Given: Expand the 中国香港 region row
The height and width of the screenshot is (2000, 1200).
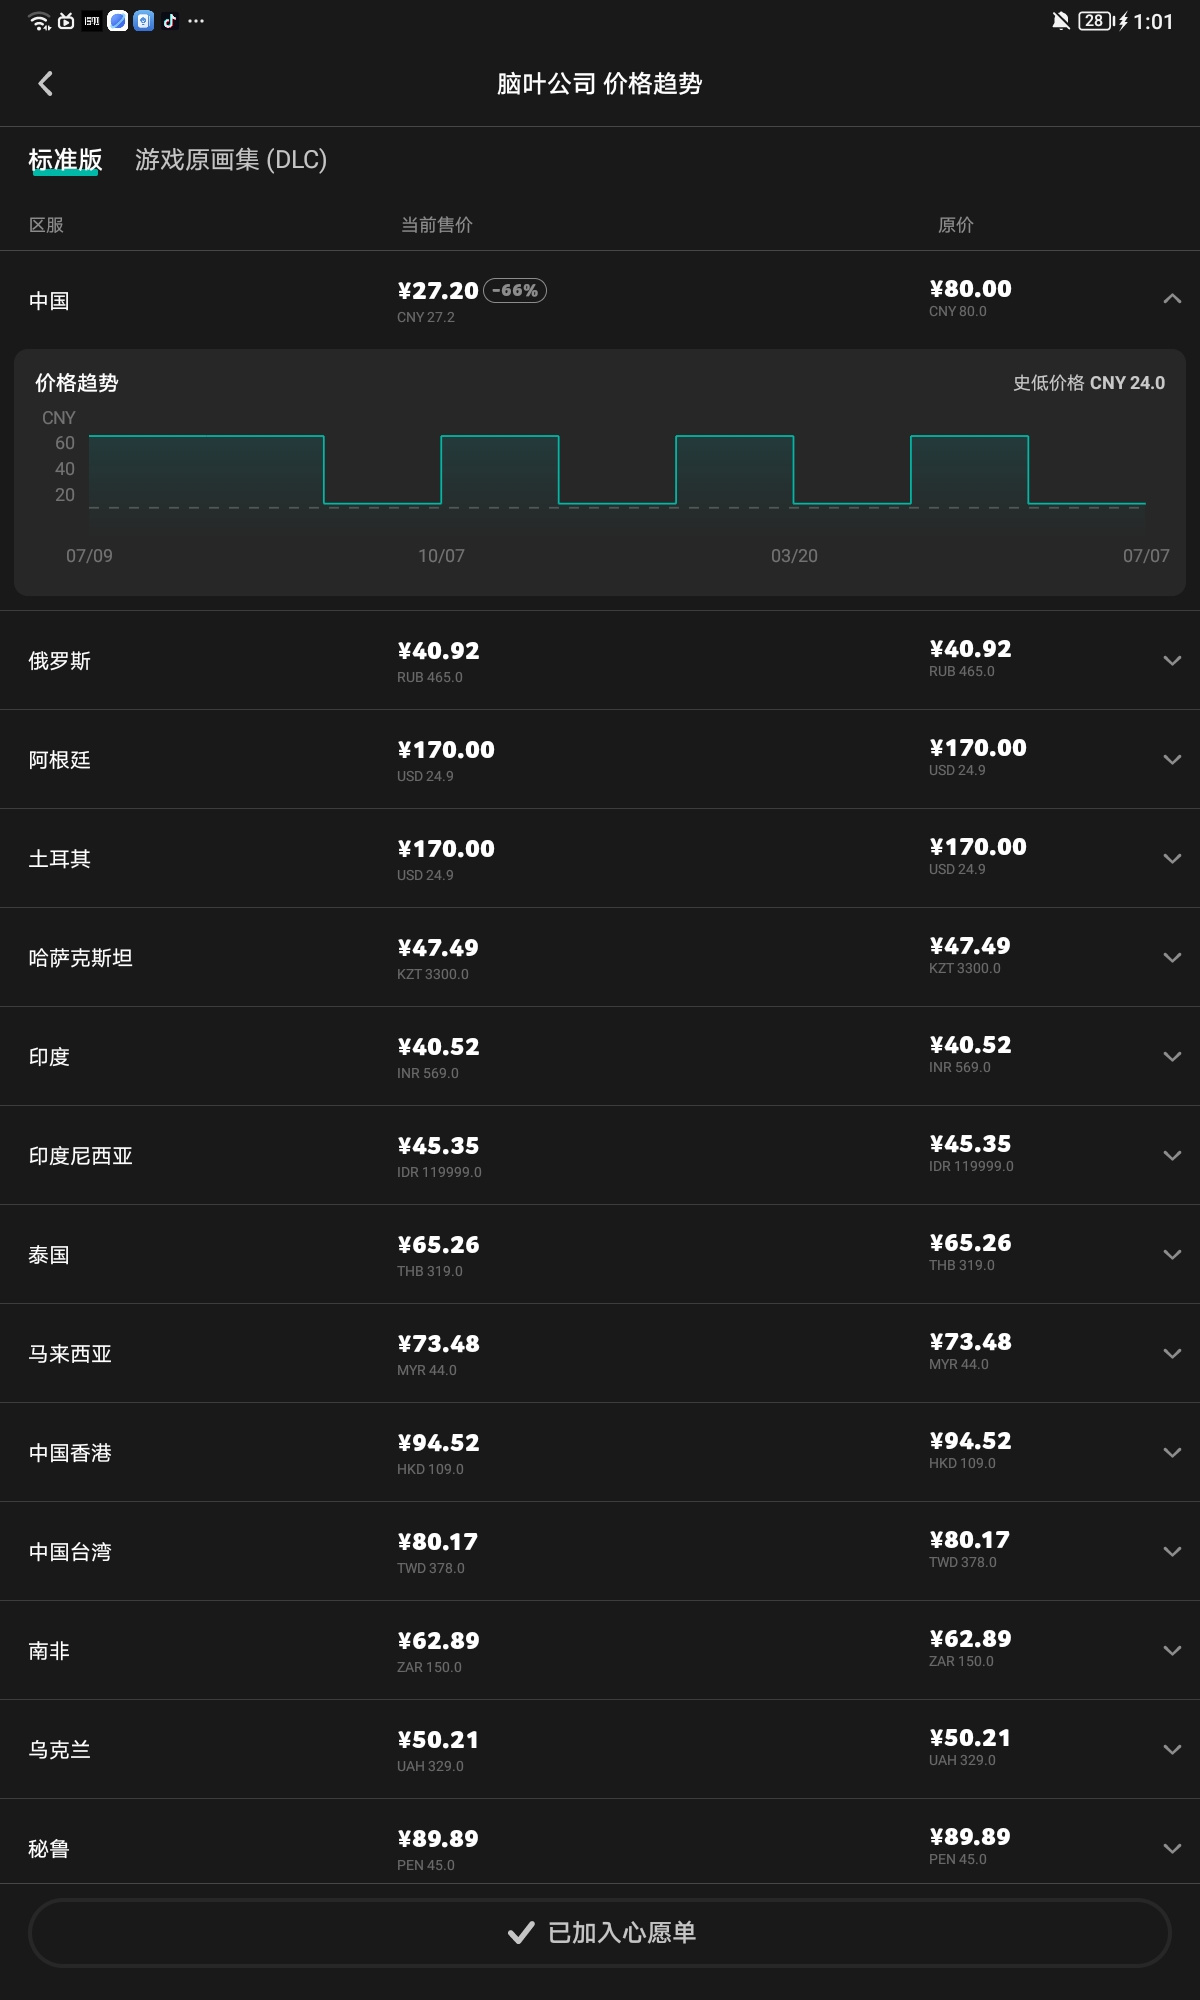Looking at the screenshot, I should (1172, 1452).
